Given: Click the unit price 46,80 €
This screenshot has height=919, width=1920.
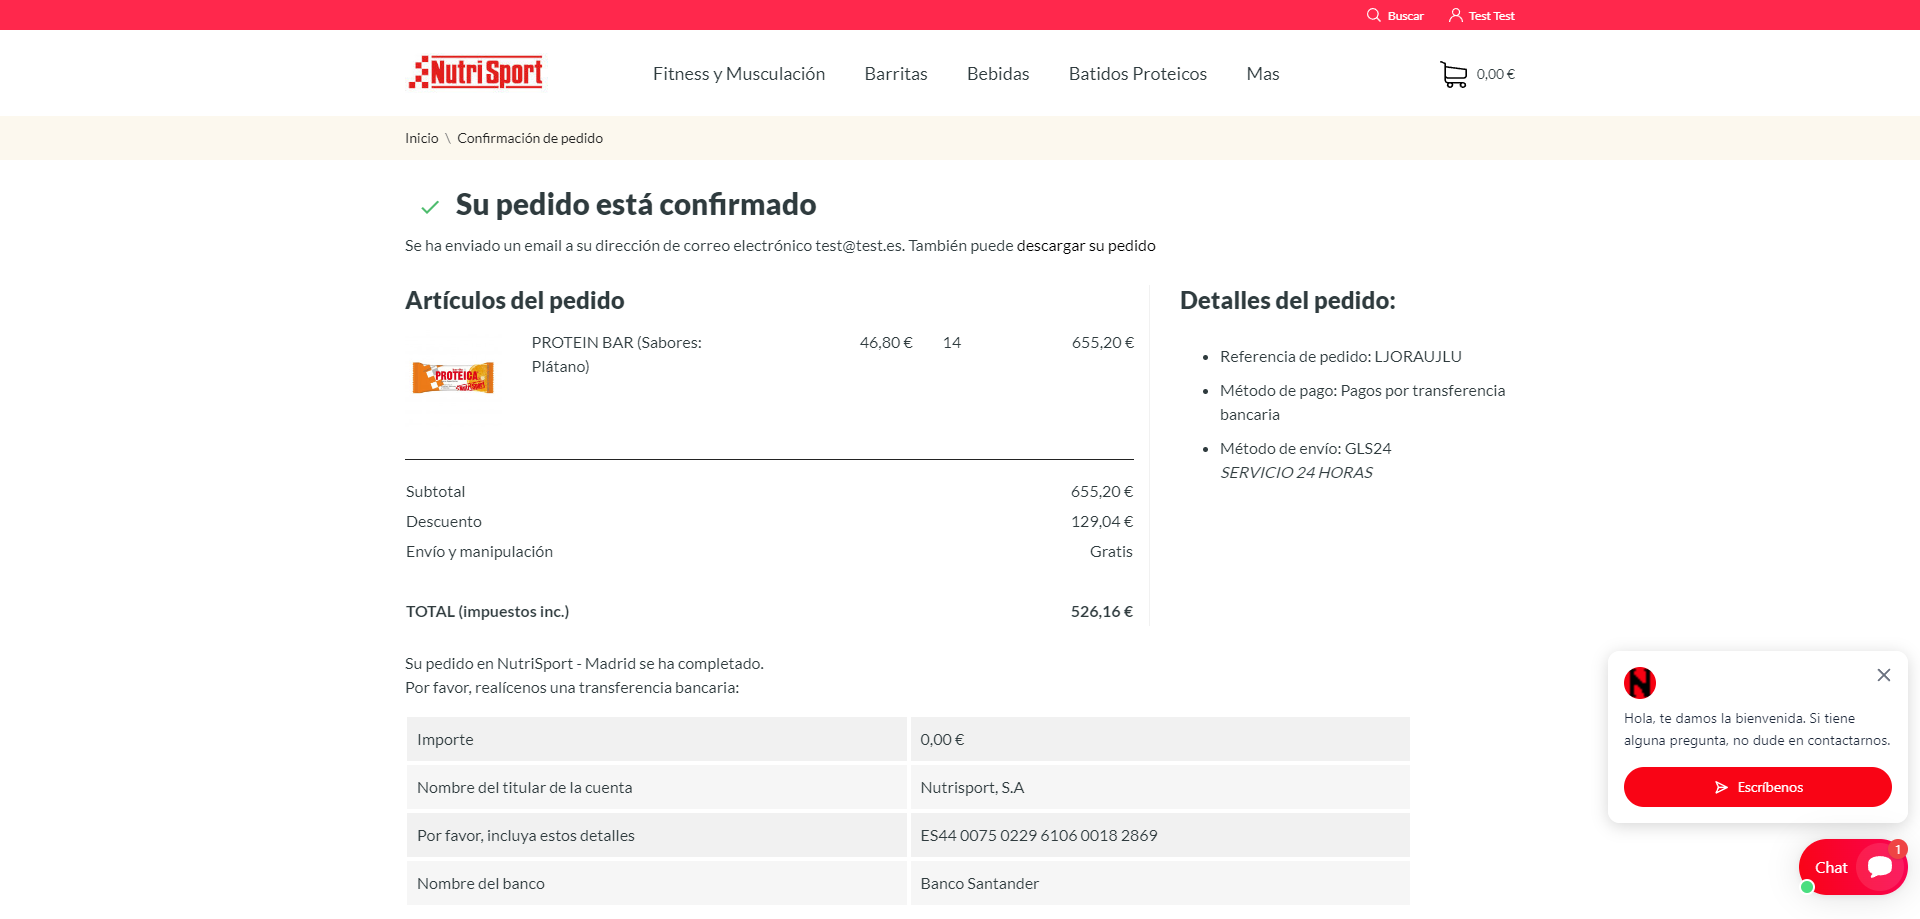Looking at the screenshot, I should click(x=886, y=343).
